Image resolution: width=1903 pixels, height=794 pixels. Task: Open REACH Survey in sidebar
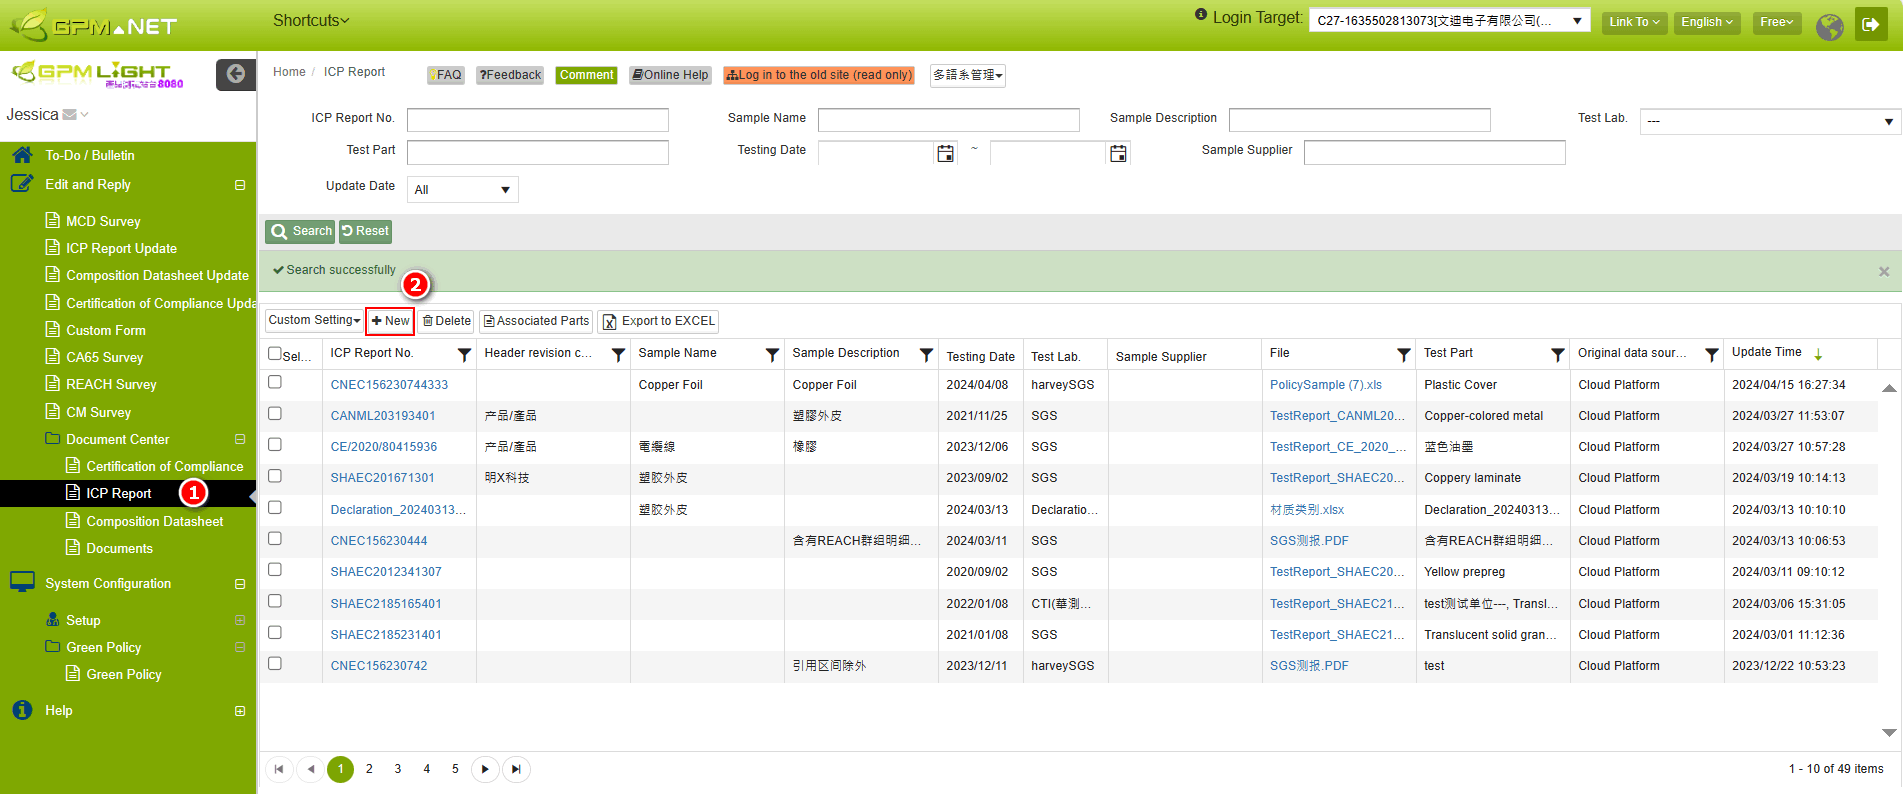pyautogui.click(x=111, y=384)
